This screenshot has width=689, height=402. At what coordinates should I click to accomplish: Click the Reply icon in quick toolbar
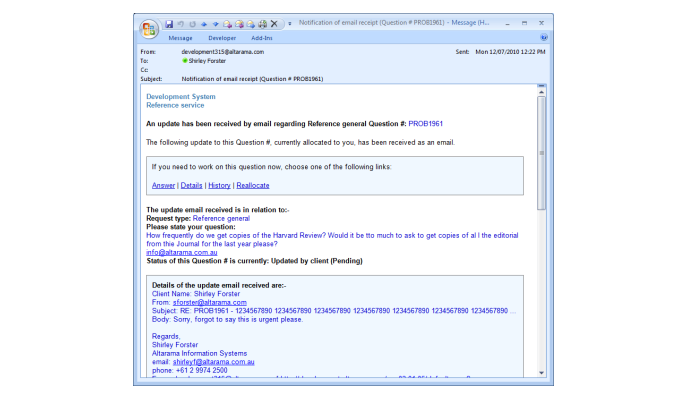[227, 24]
